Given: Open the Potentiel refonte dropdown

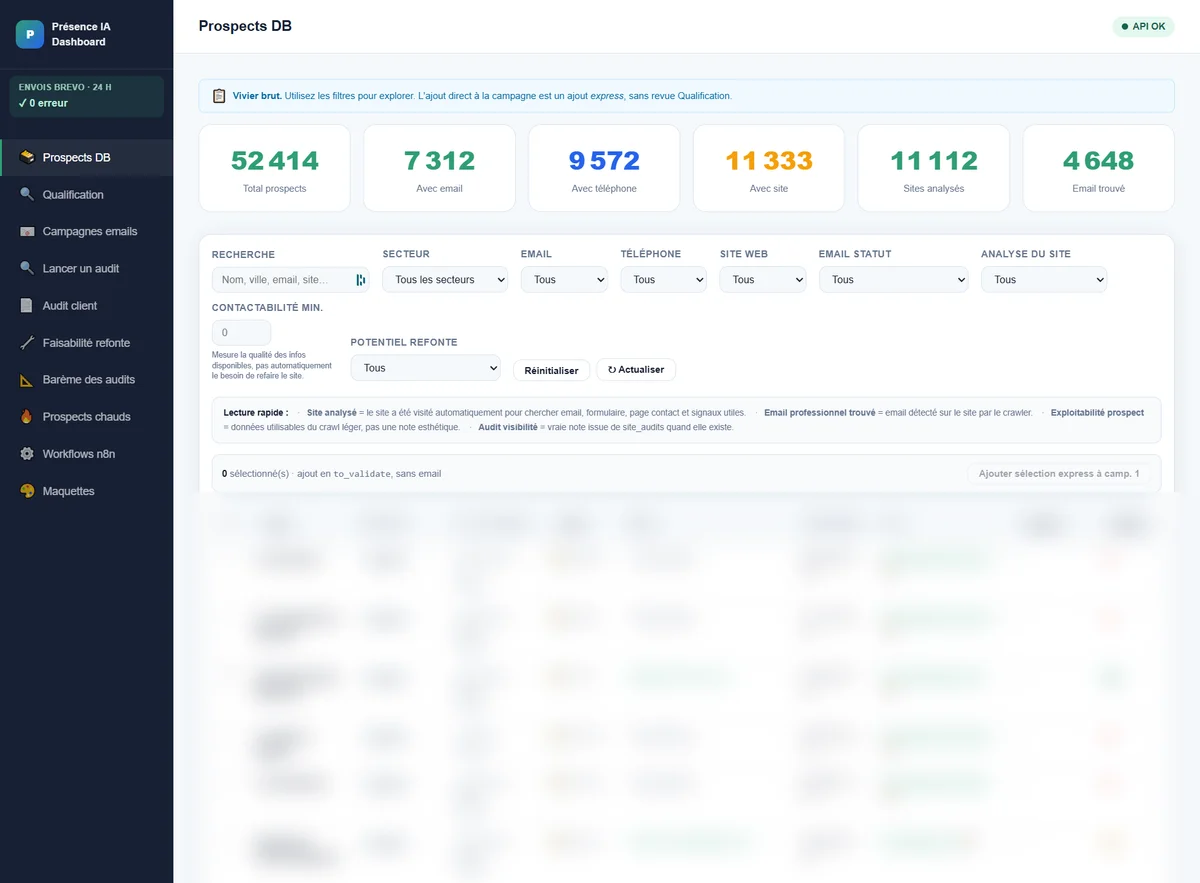Looking at the screenshot, I should click(426, 368).
